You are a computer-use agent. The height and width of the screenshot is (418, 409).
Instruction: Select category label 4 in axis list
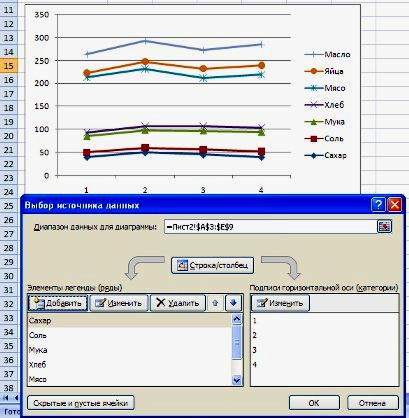point(324,365)
